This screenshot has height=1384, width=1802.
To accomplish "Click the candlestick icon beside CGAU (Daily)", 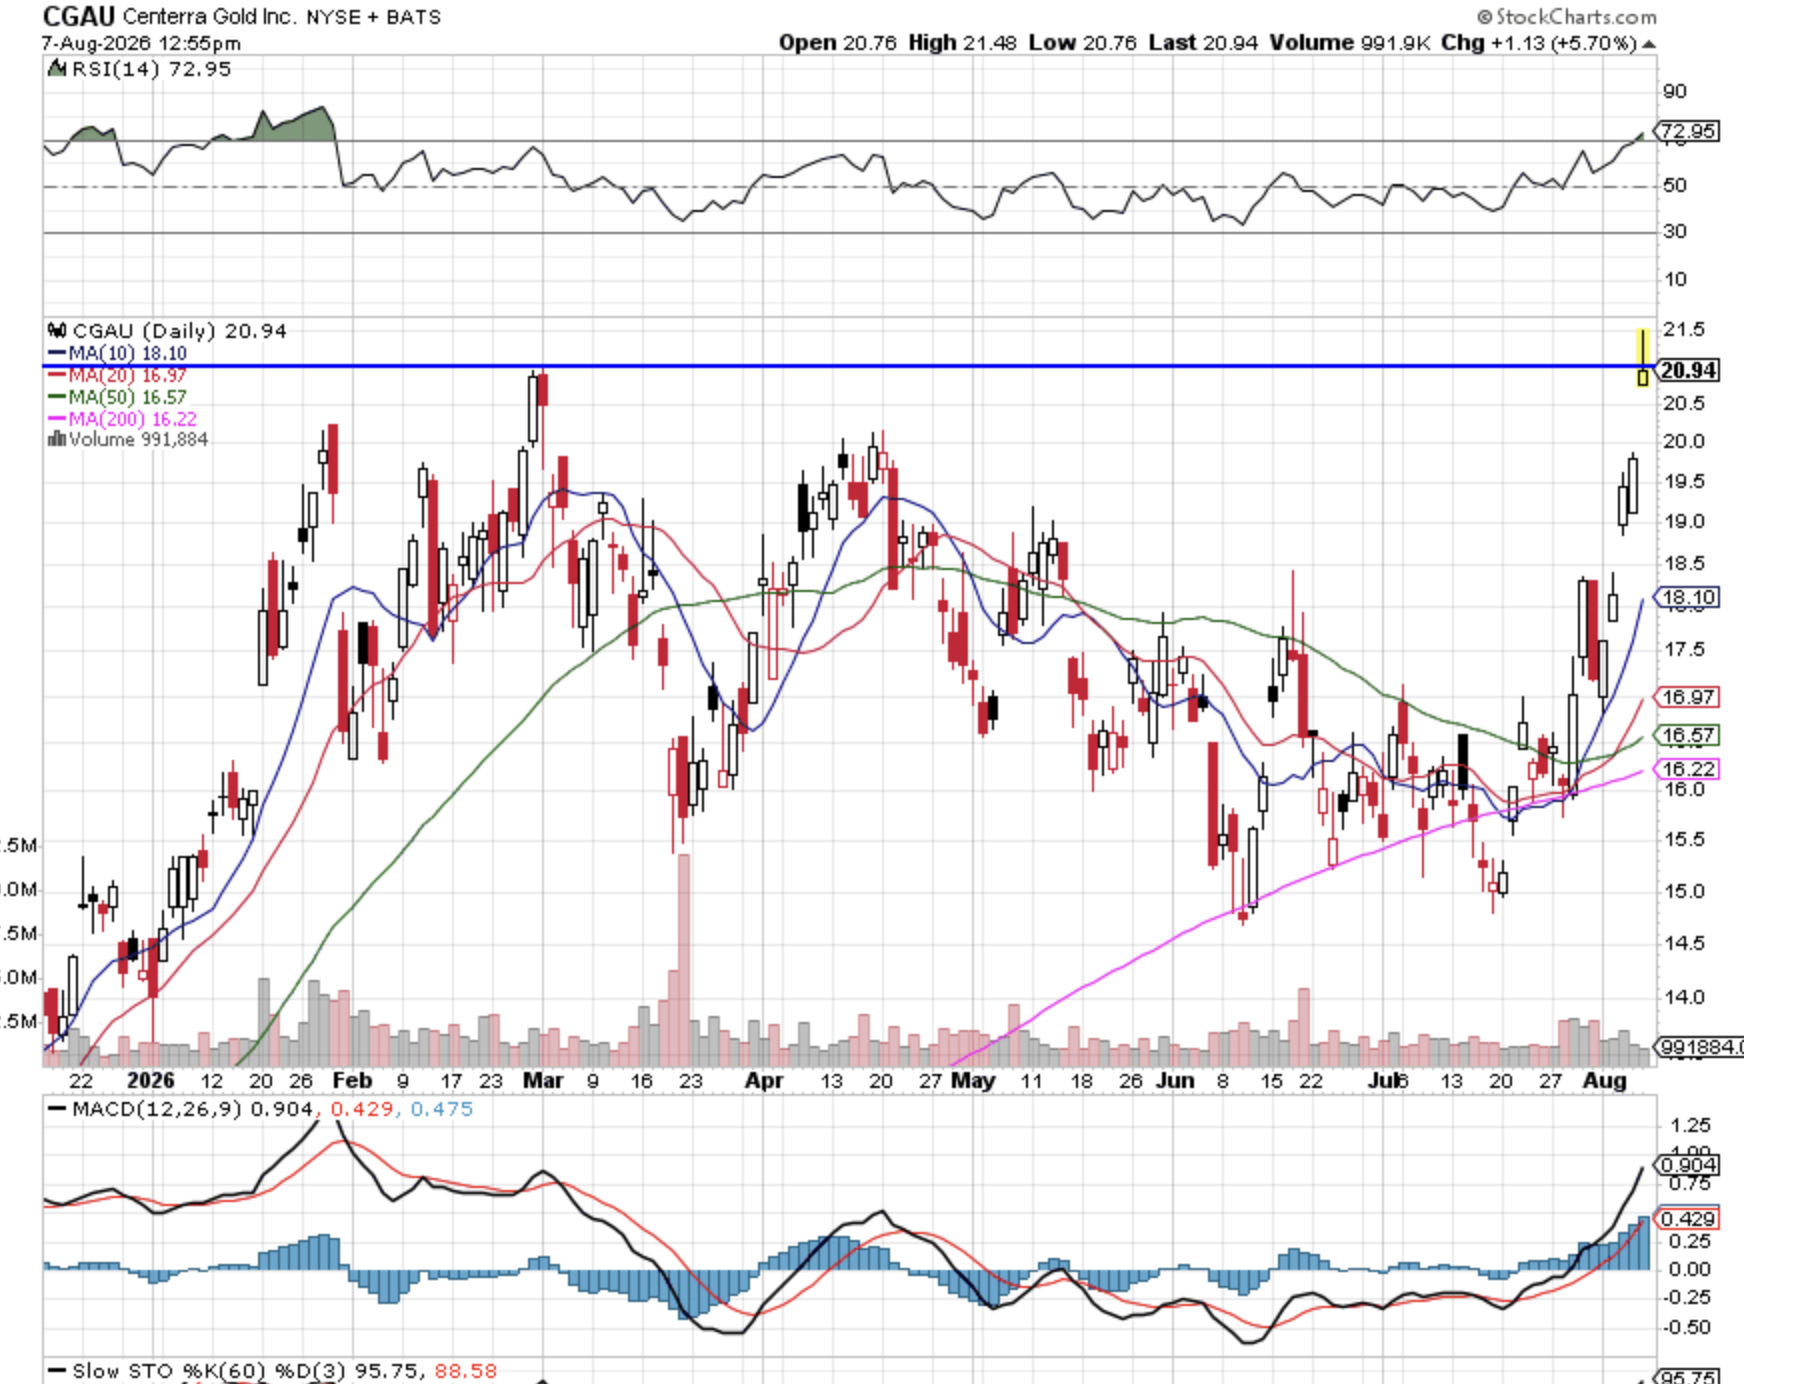I will coord(58,330).
